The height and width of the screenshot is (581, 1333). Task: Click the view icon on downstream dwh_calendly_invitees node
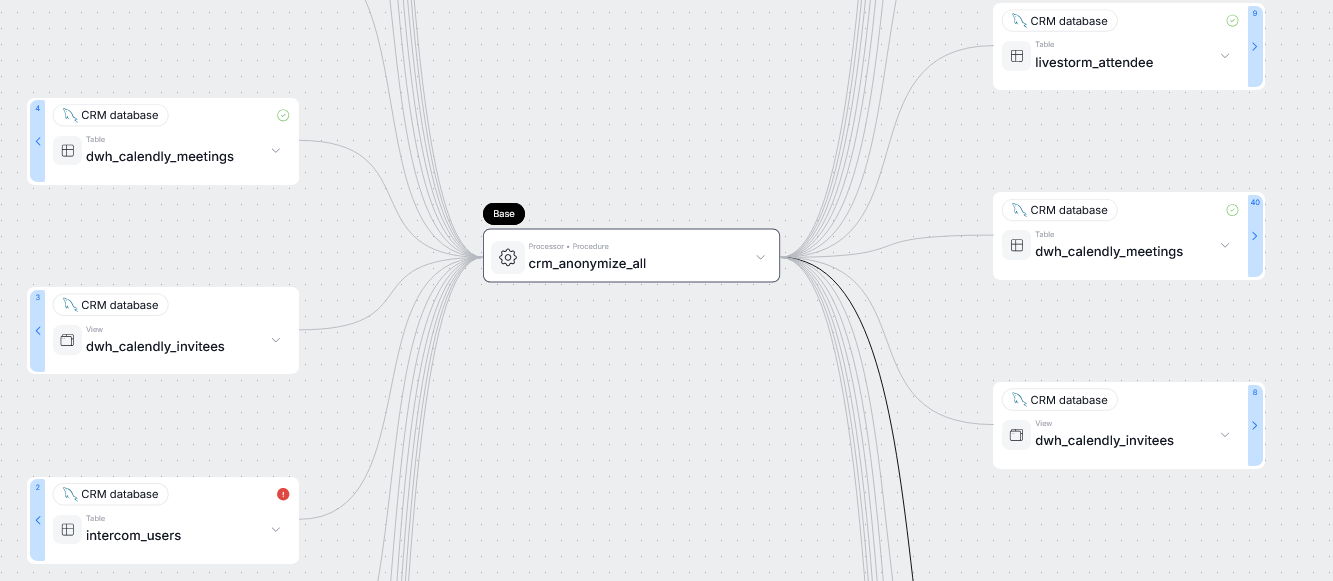click(1016, 435)
